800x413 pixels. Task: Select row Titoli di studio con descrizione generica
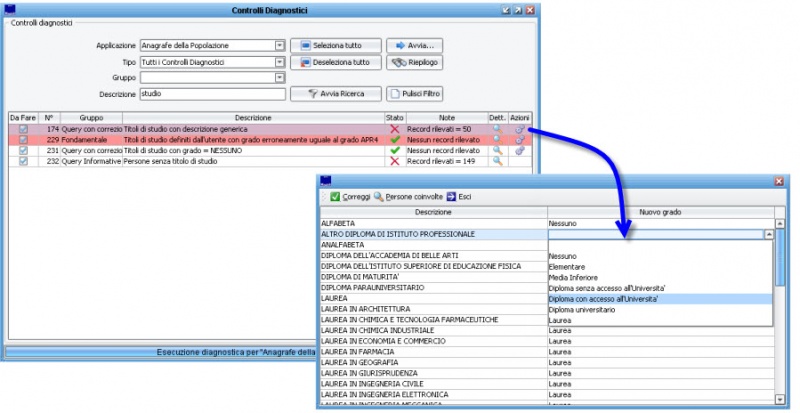(x=270, y=129)
